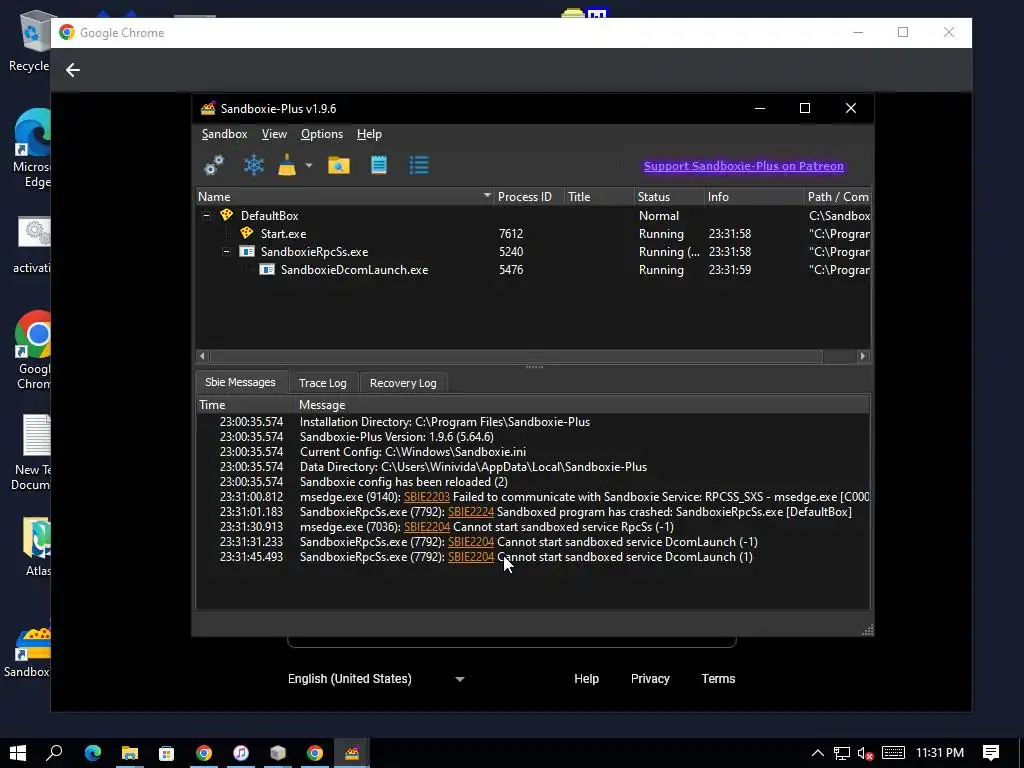Sort by the Title column header
1024x768 pixels.
click(x=599, y=197)
